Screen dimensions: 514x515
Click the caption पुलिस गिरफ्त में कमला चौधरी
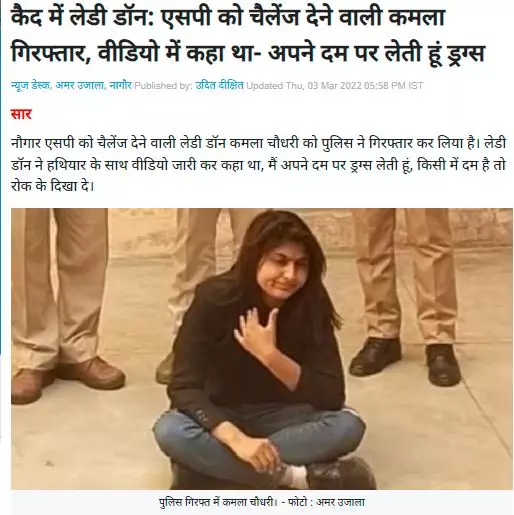pos(218,502)
